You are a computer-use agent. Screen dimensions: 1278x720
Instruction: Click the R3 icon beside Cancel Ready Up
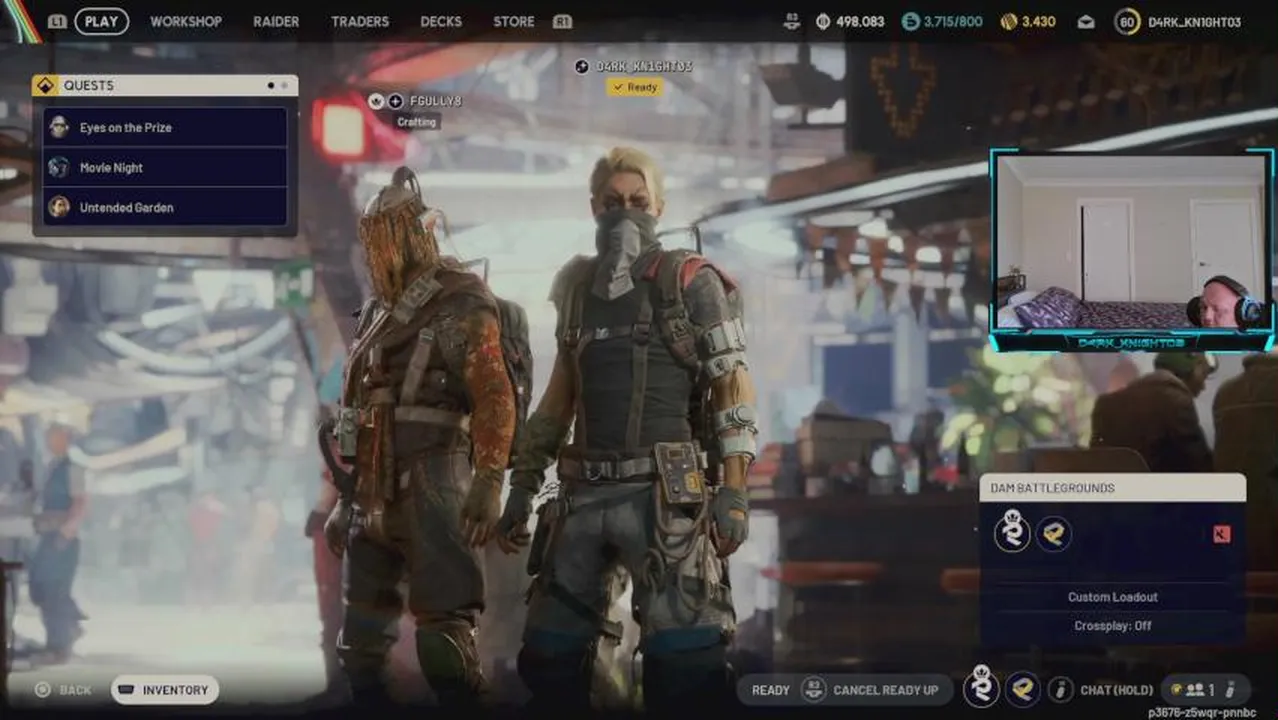click(814, 690)
